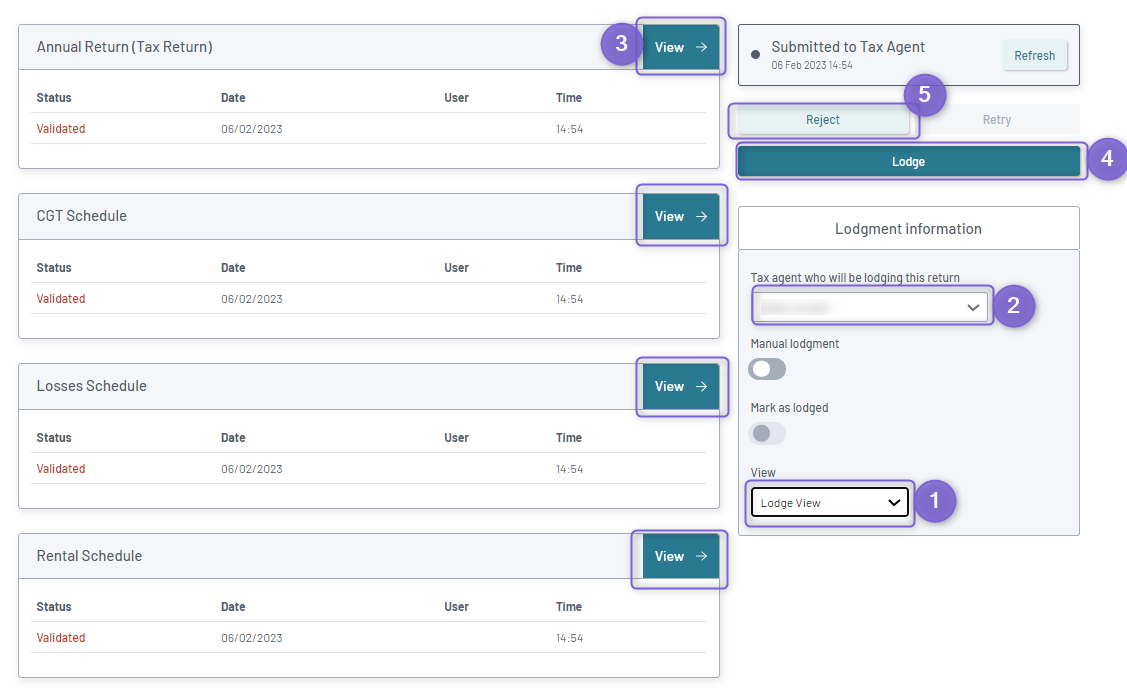
Task: Select the Lodgment information panel header
Action: click(x=908, y=228)
